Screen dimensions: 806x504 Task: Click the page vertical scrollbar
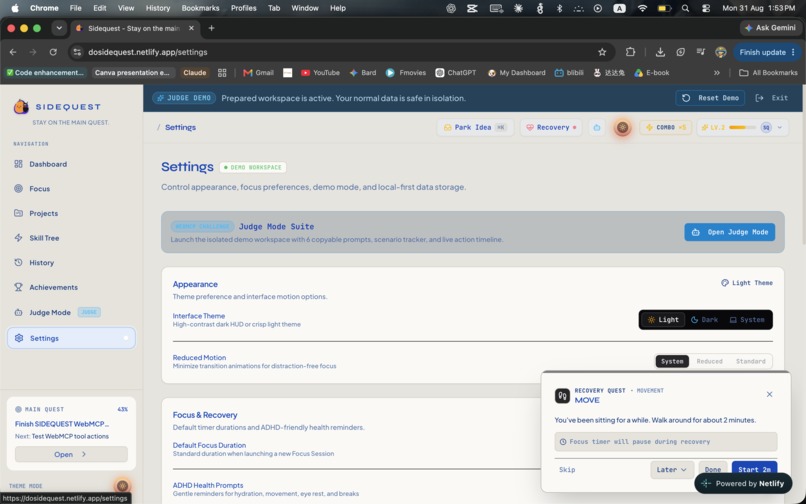click(x=802, y=165)
